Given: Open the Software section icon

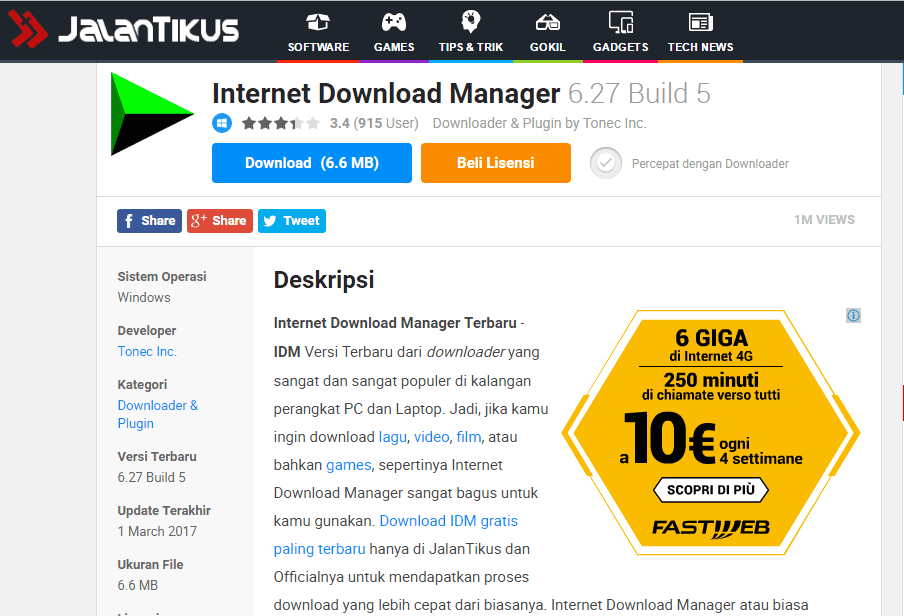Looking at the screenshot, I should coord(318,23).
